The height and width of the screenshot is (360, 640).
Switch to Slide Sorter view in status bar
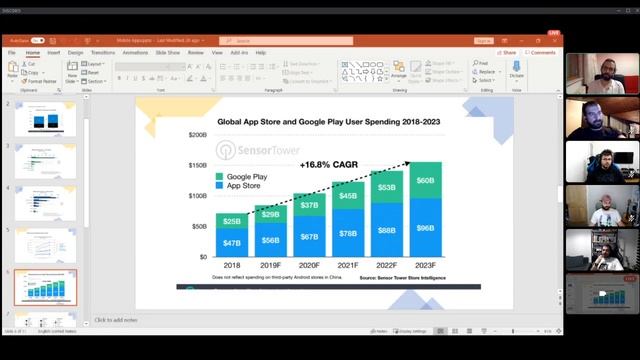[x=455, y=331]
